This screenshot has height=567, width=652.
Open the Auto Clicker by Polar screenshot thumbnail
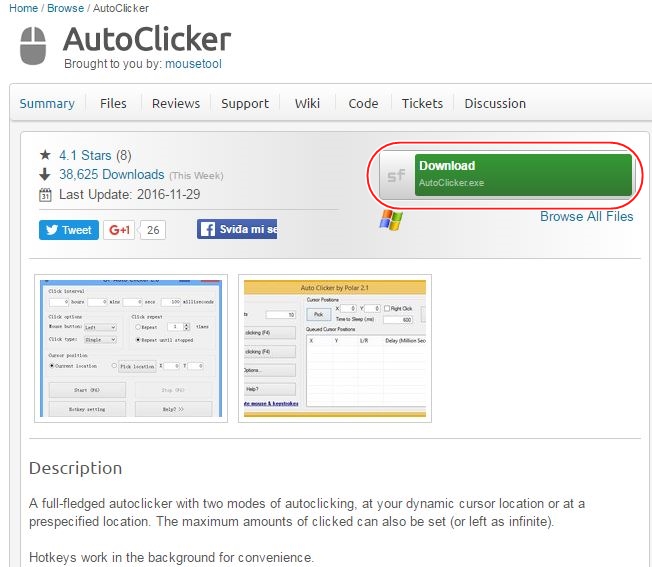335,348
